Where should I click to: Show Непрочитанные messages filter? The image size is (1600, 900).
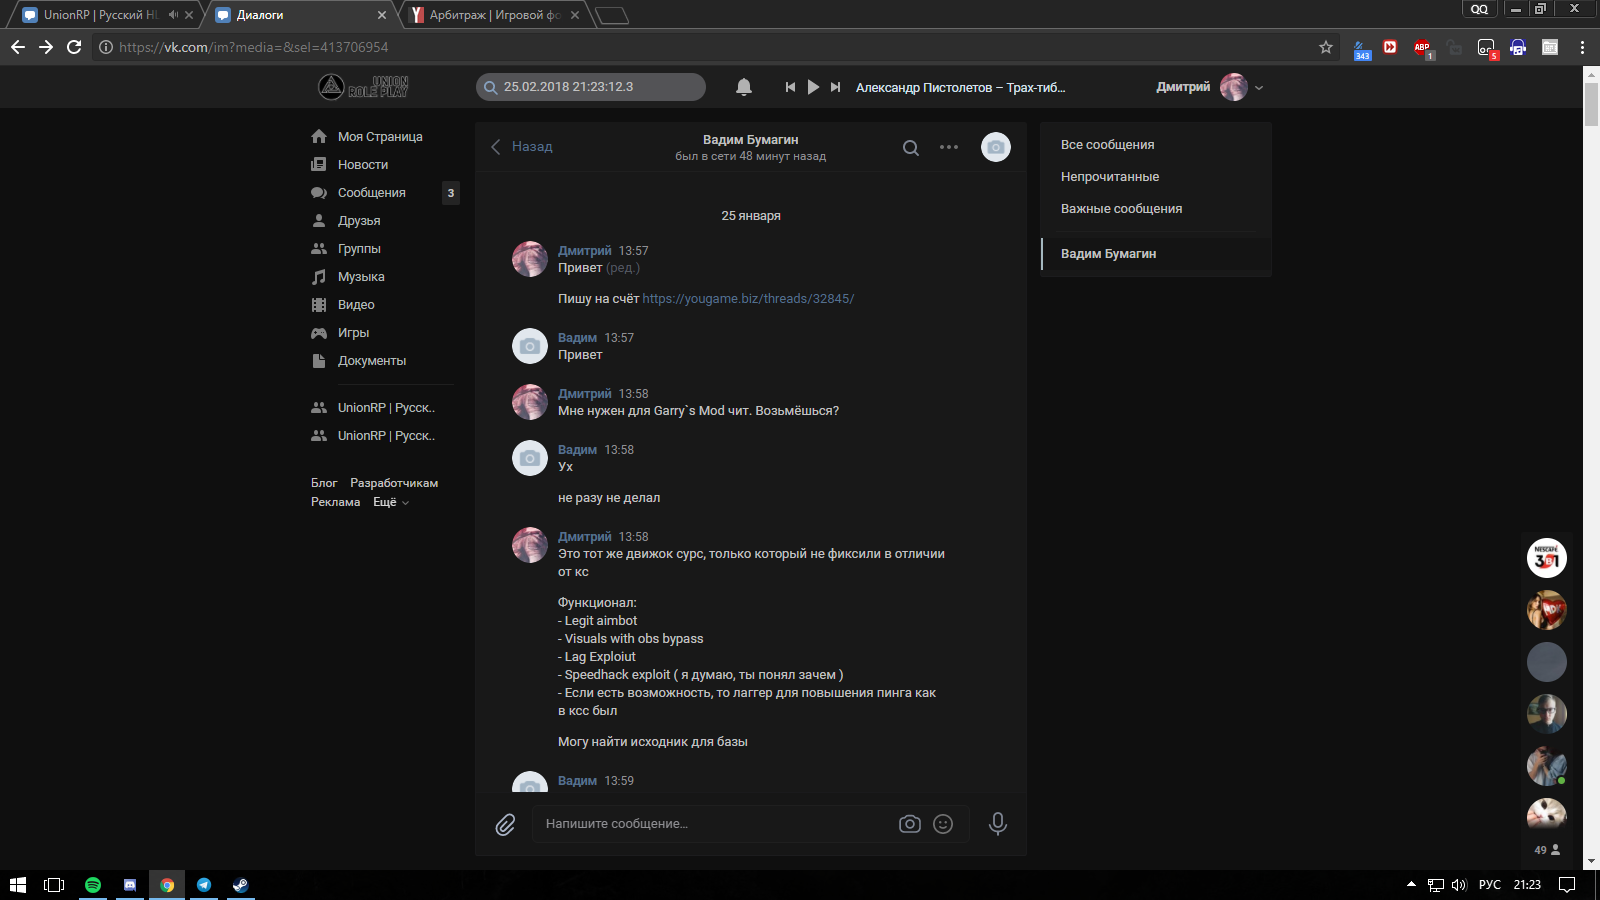[x=1156, y=177]
